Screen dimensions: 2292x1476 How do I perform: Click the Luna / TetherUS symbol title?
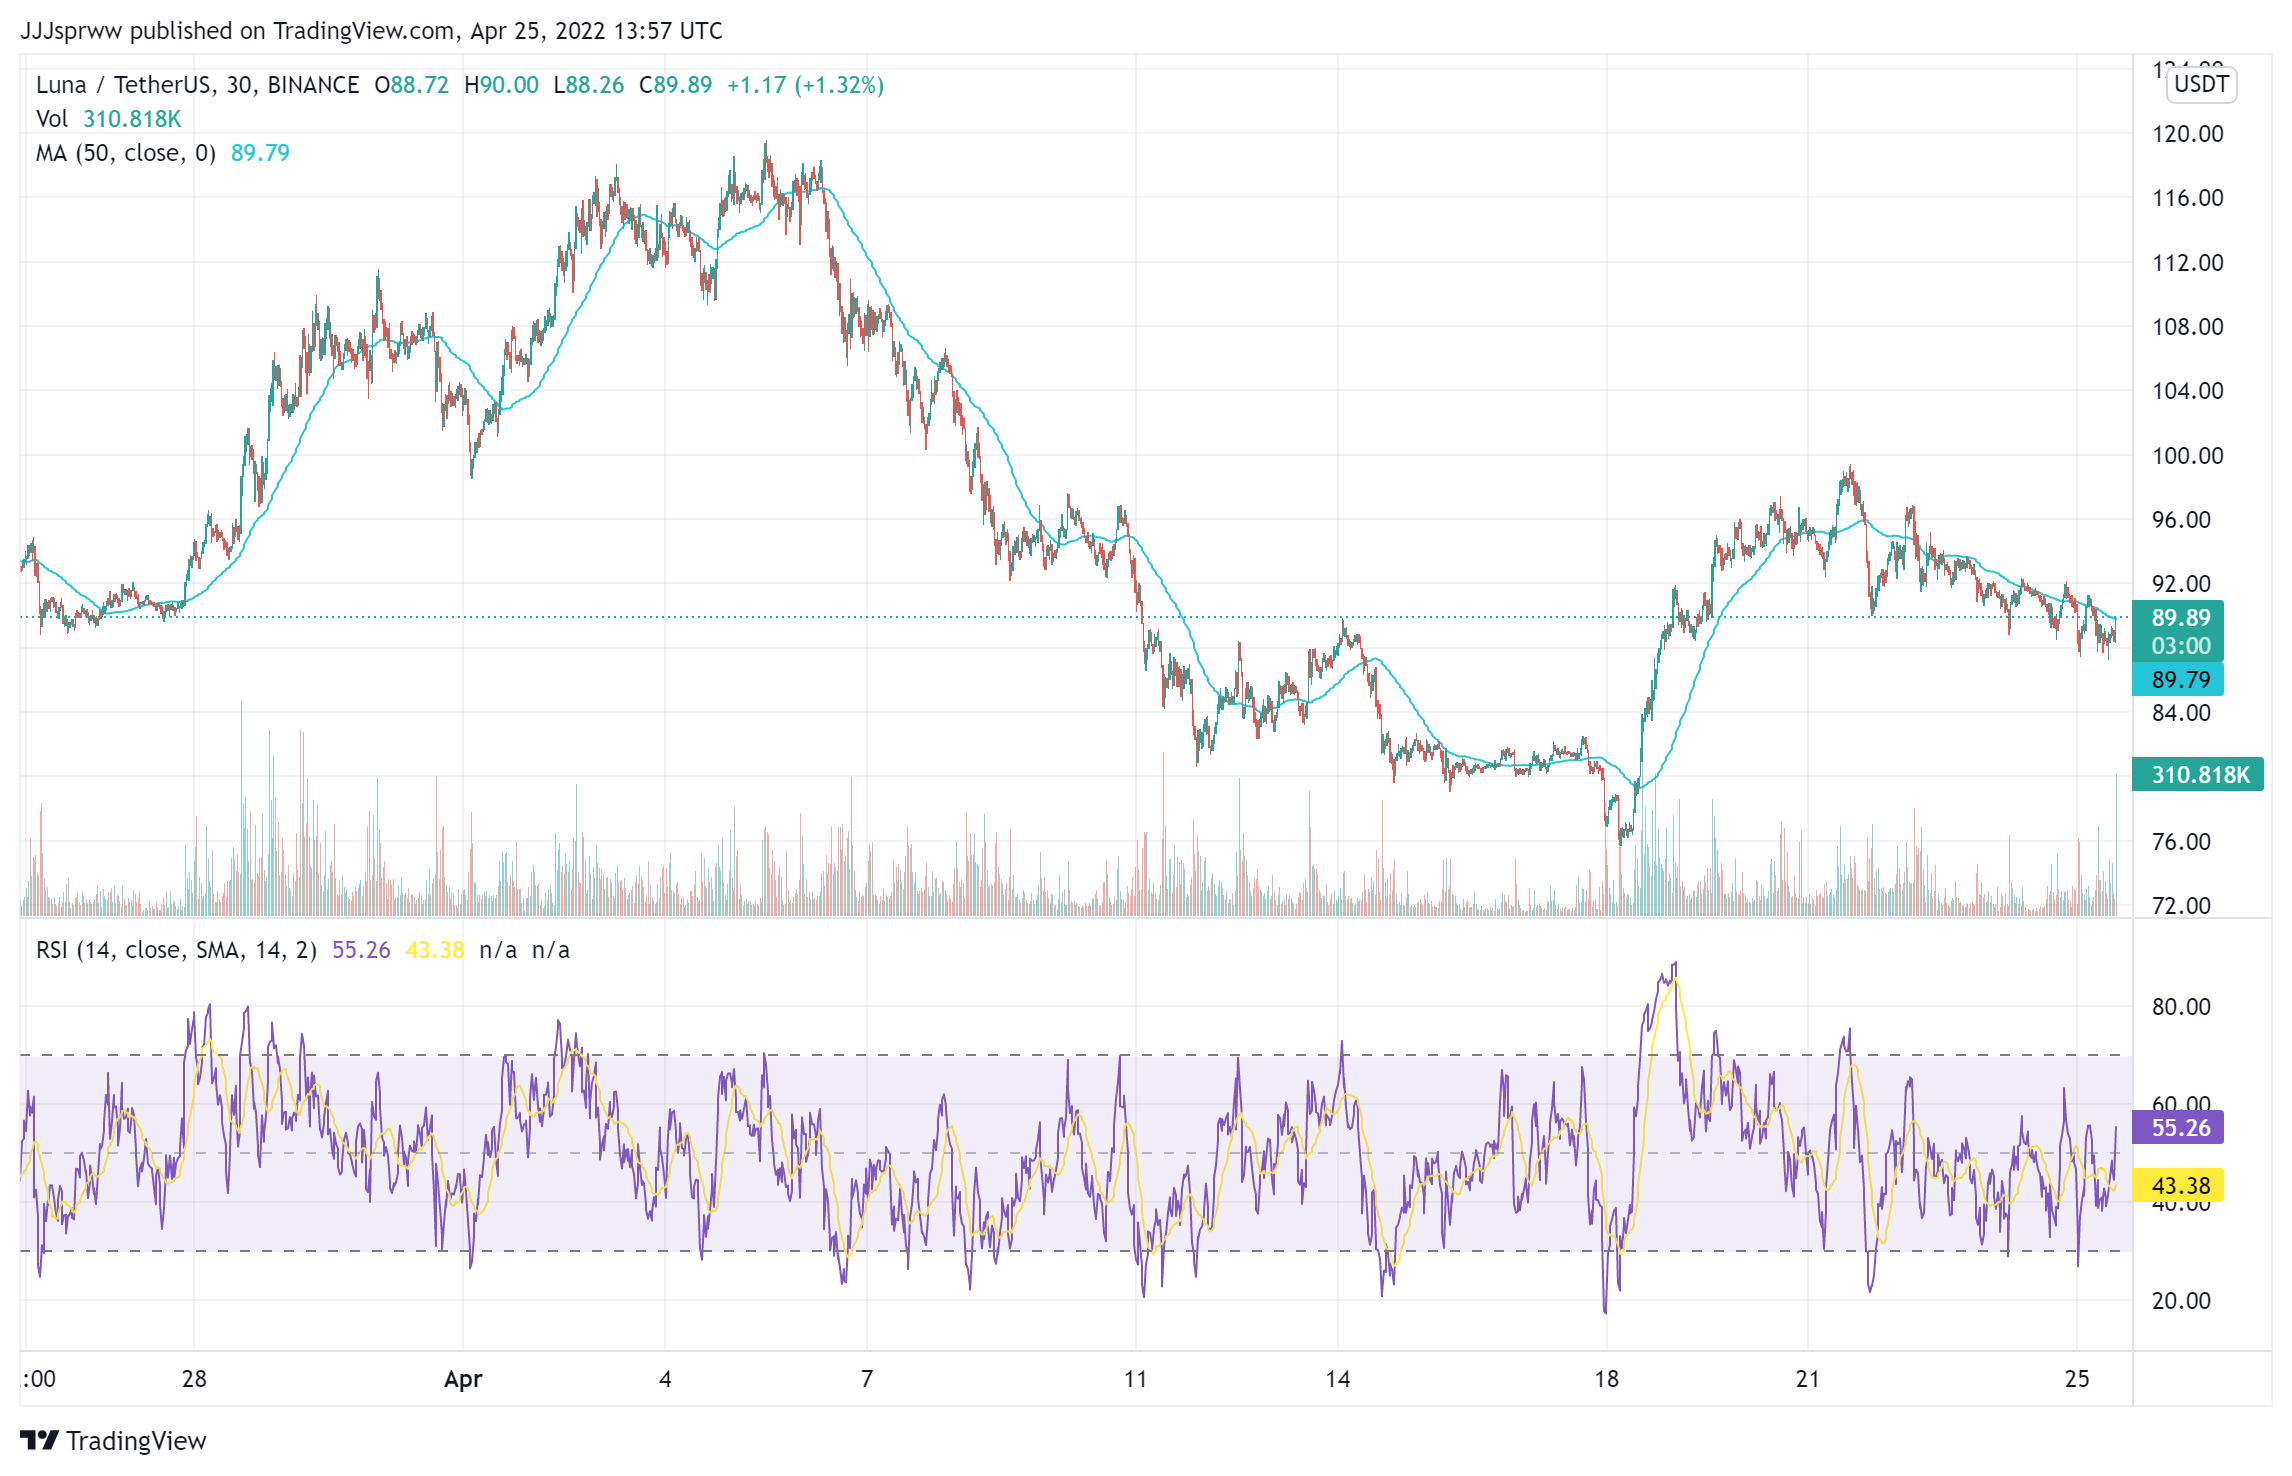tap(197, 85)
